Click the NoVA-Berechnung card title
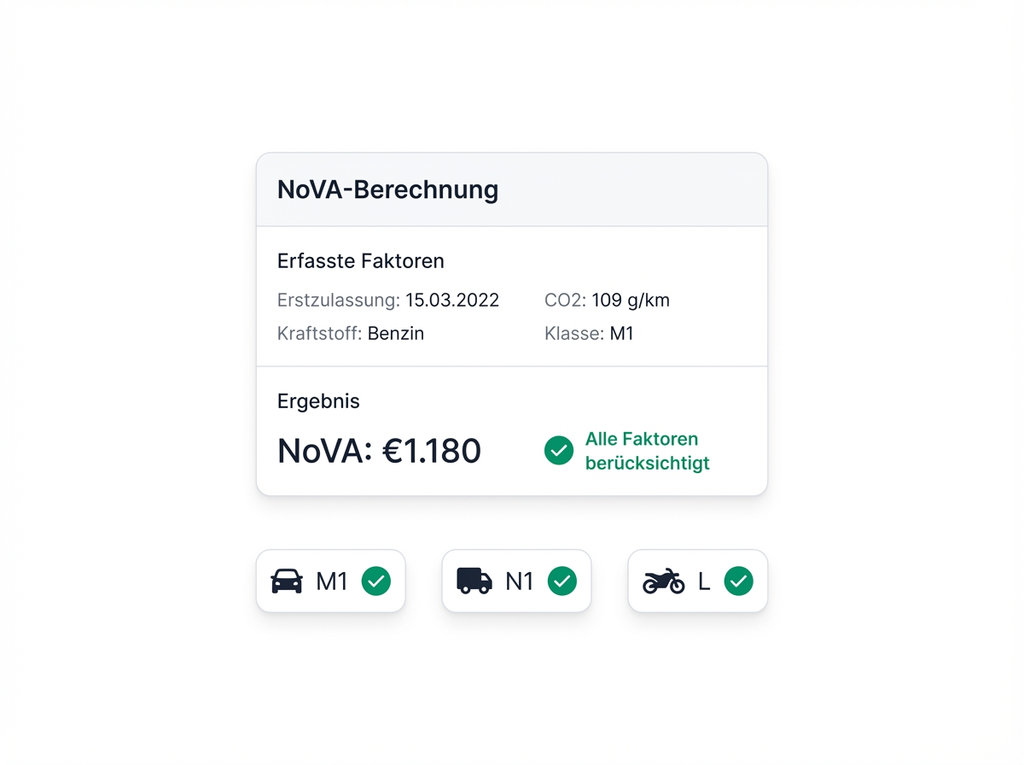1024x765 pixels. click(x=387, y=190)
